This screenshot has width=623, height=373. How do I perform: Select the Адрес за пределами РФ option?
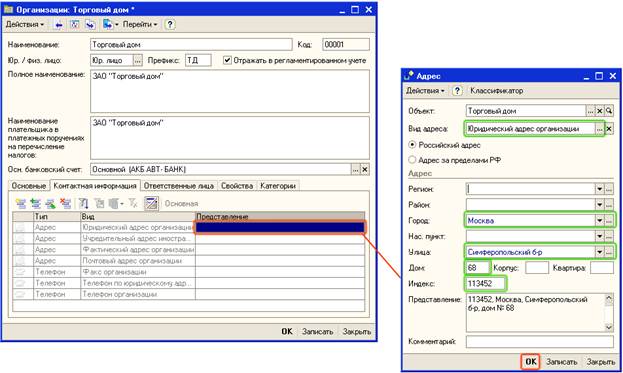click(412, 160)
